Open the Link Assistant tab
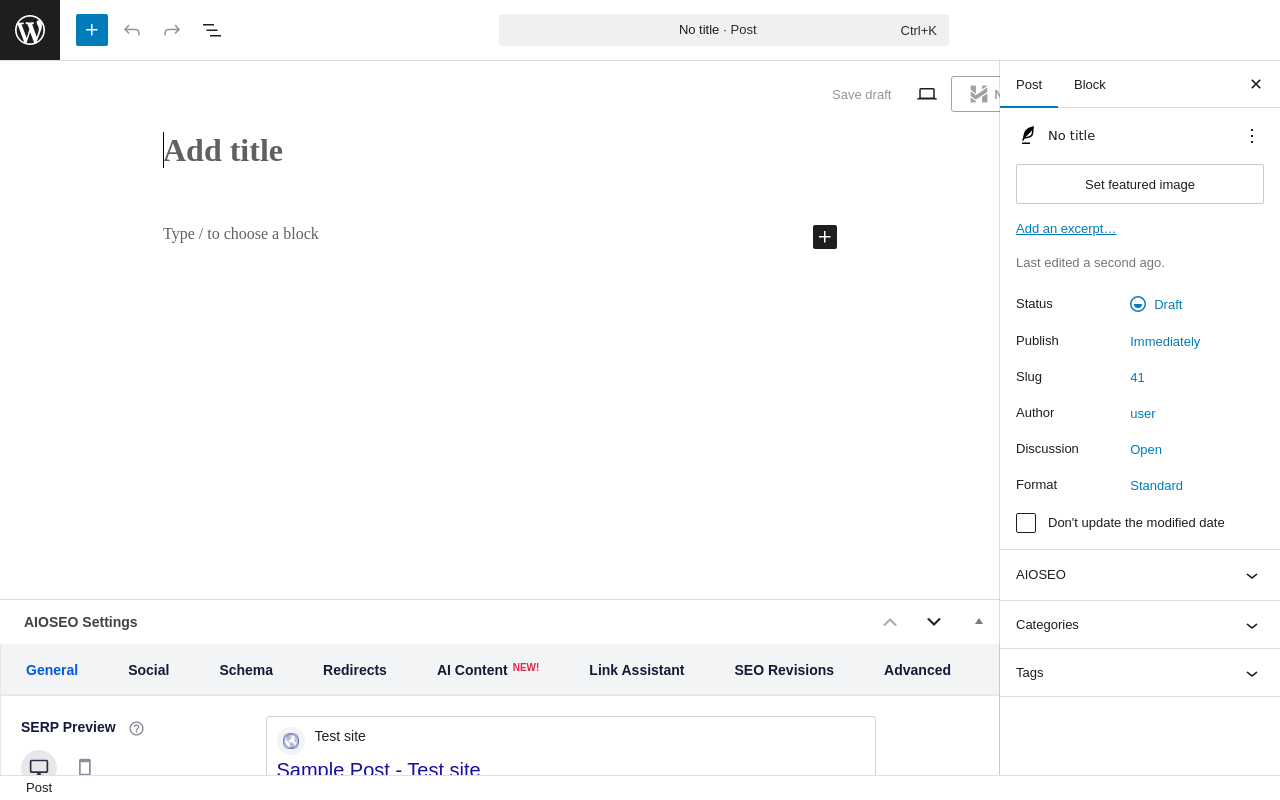1280x800 pixels. point(637,670)
